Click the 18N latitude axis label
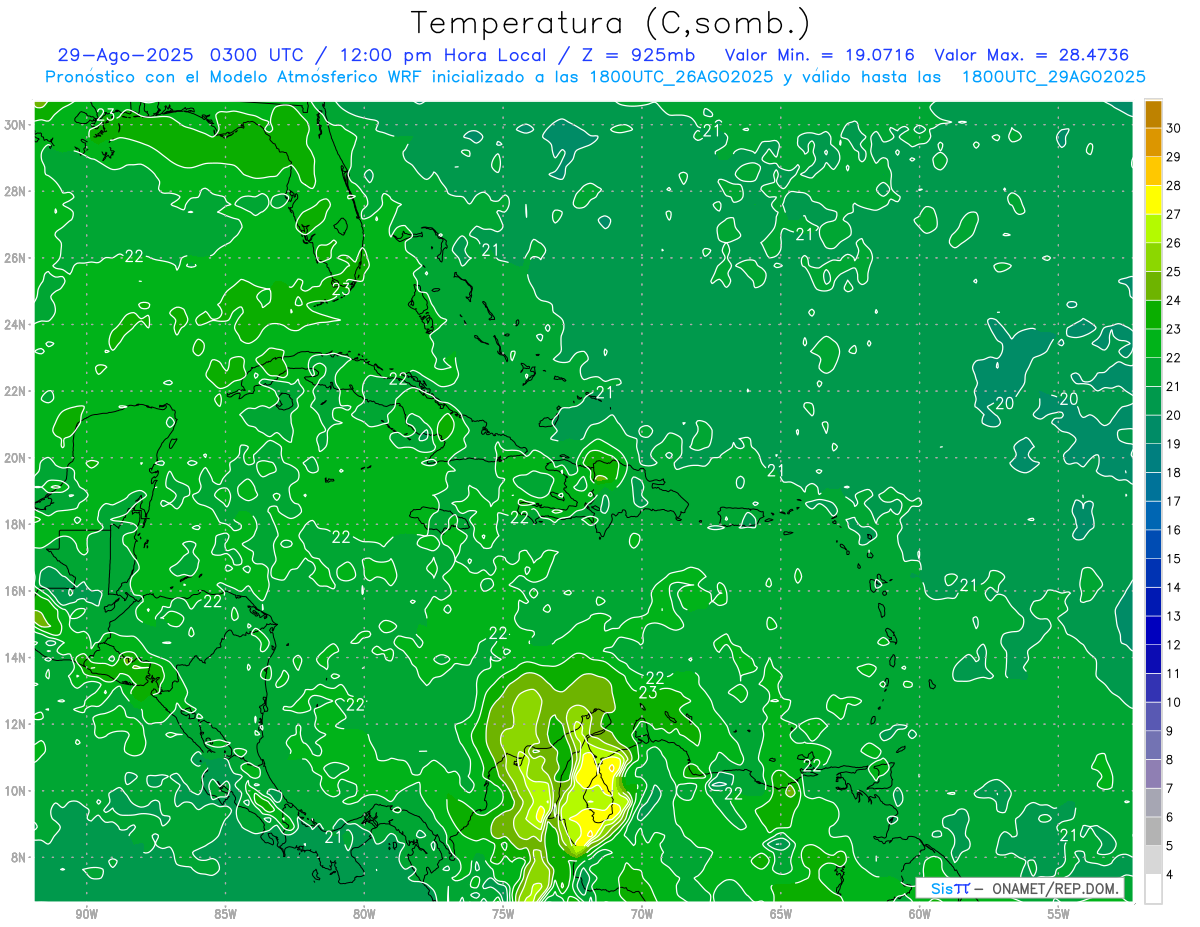Image resolution: width=1200 pixels, height=927 pixels. coord(16,524)
